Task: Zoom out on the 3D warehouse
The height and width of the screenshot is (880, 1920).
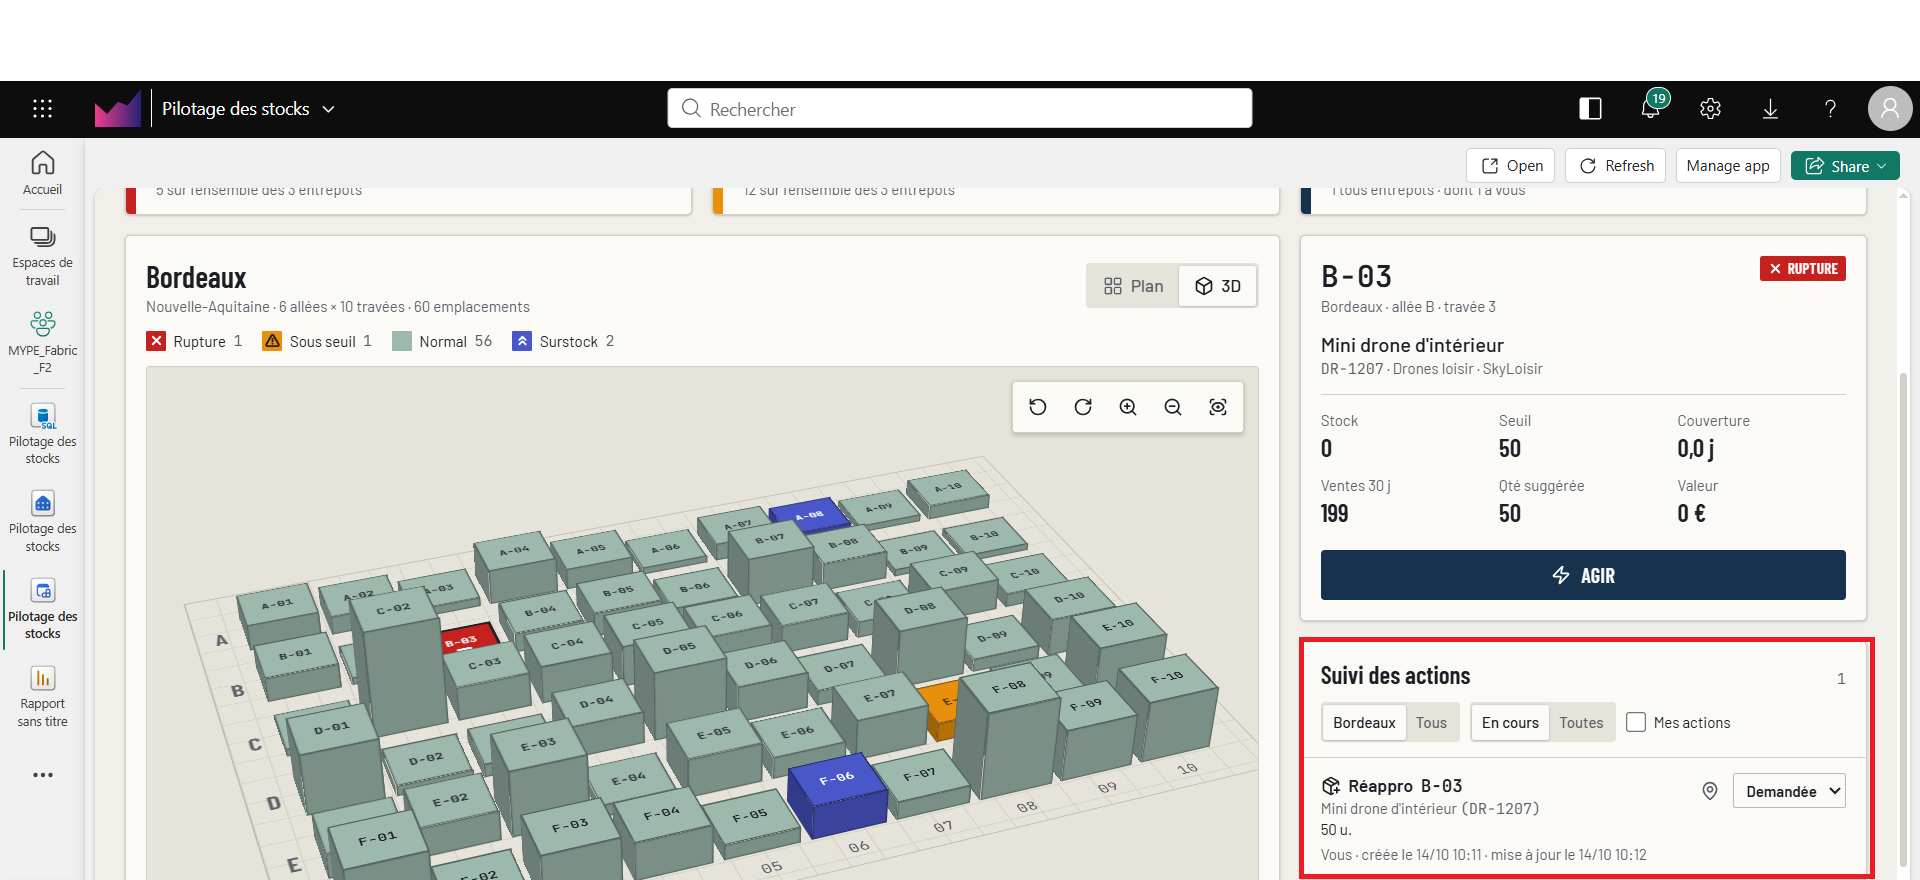Action: [1173, 407]
